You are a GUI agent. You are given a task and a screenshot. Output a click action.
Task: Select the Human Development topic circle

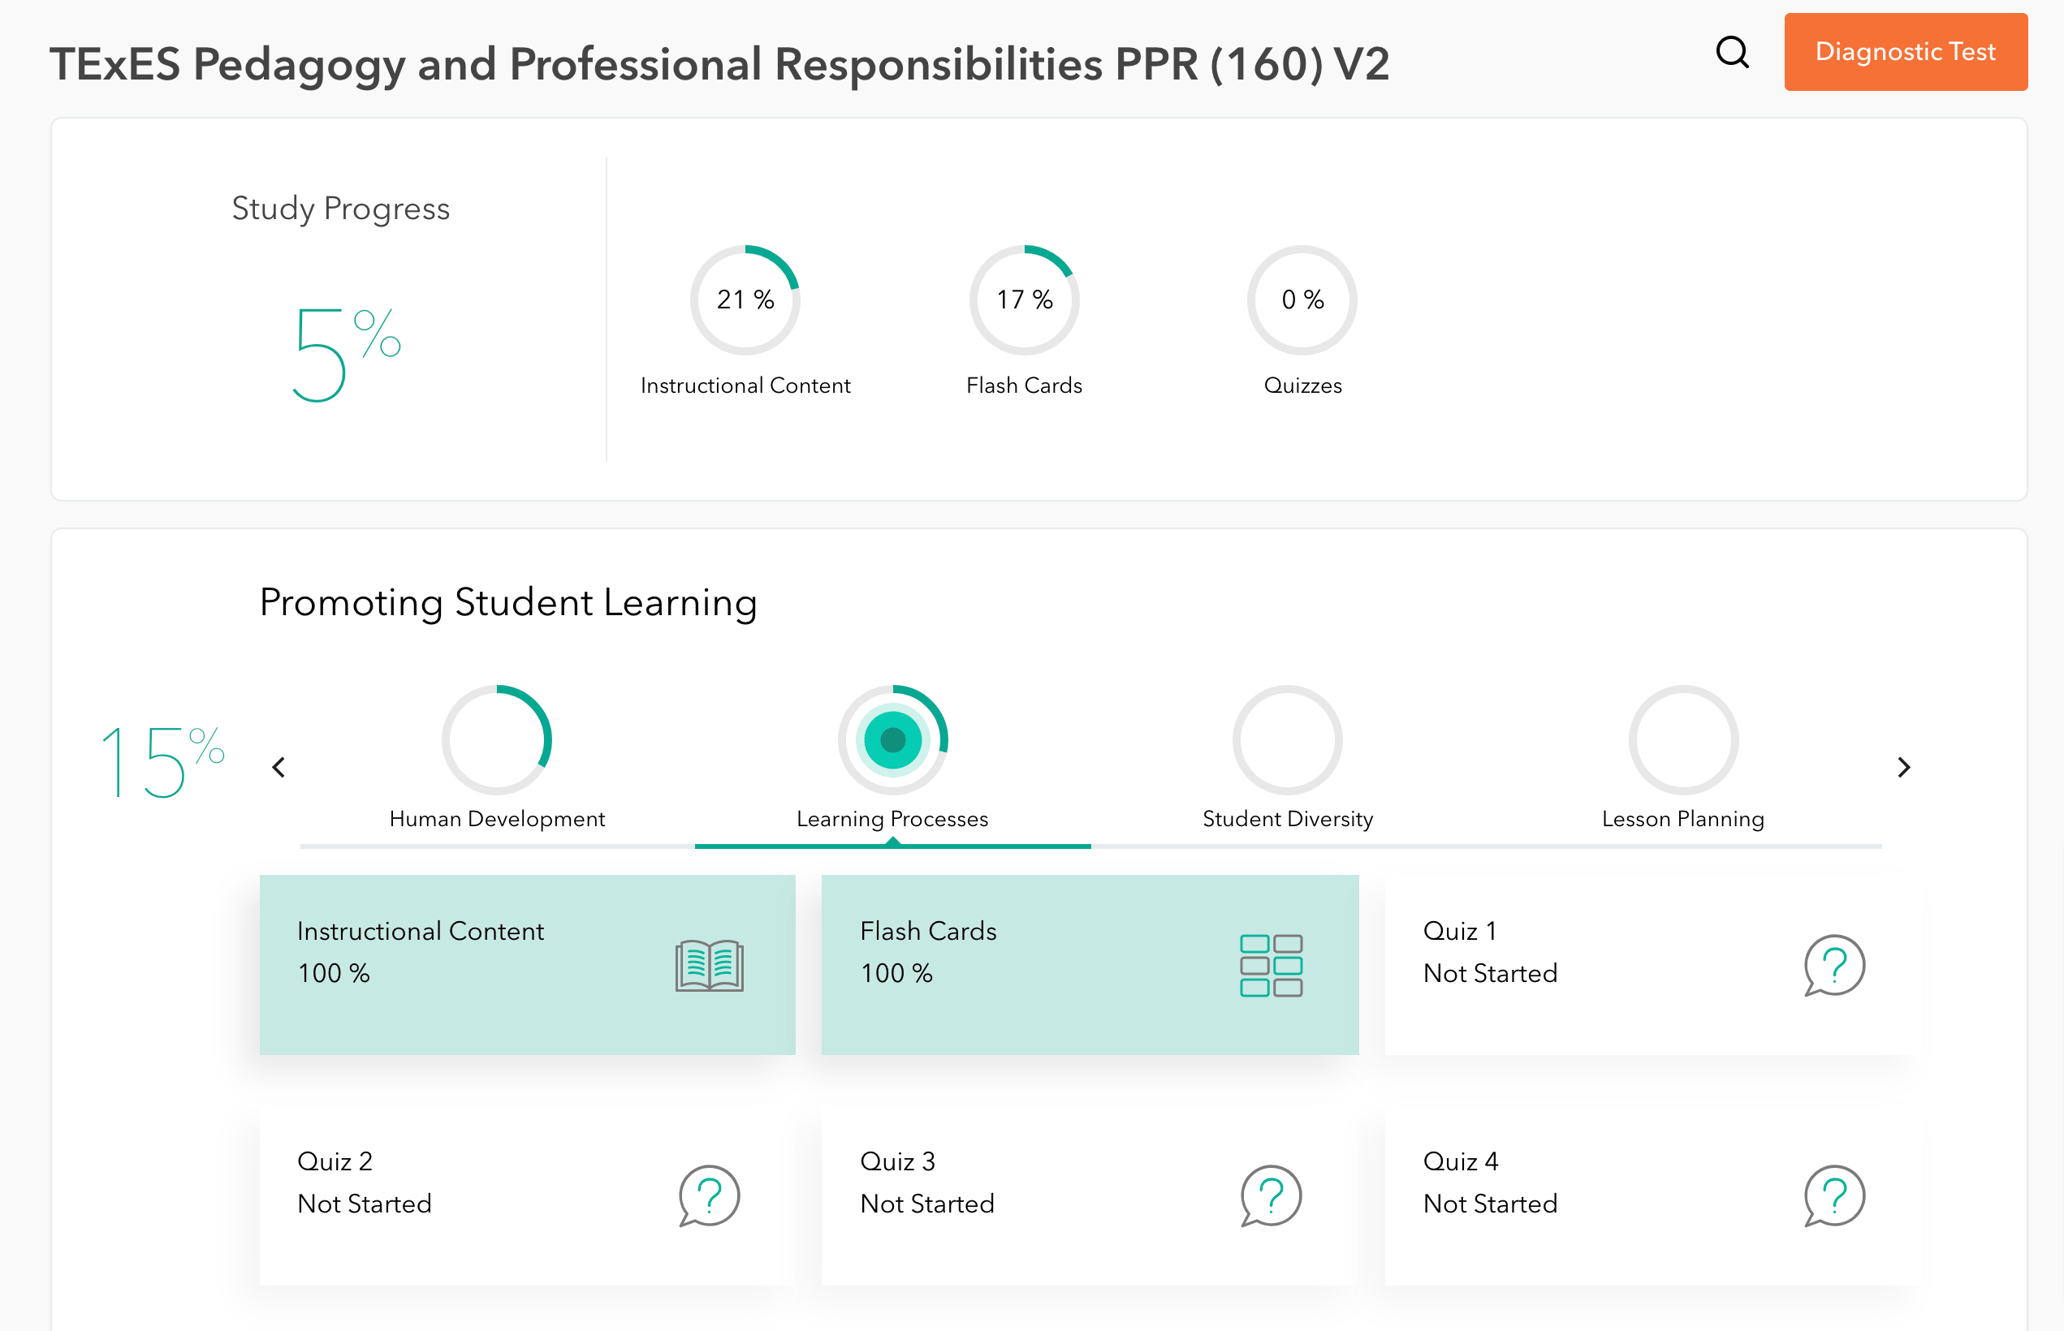(x=498, y=740)
